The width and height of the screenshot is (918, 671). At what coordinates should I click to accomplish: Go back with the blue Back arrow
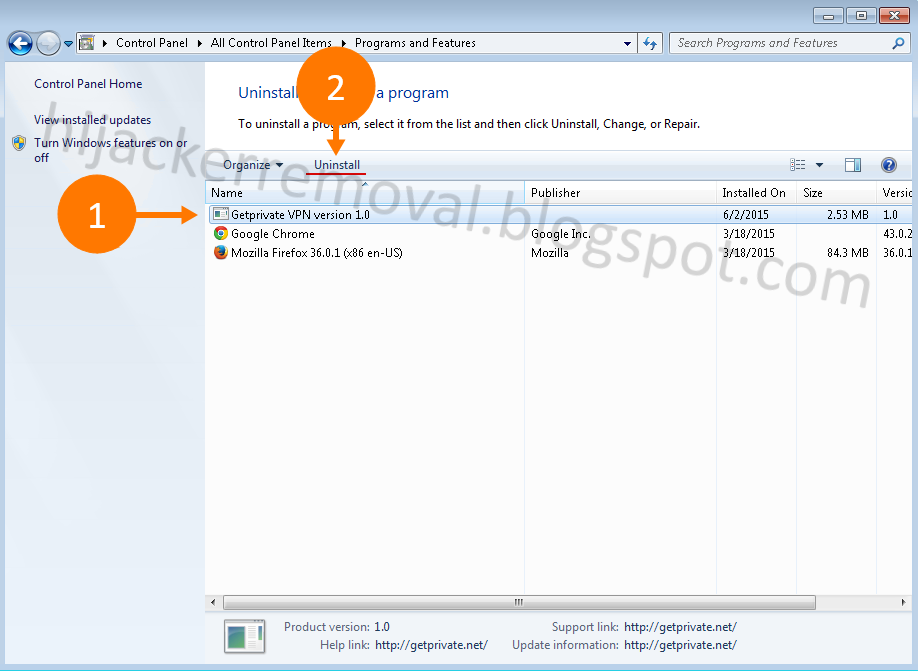coord(20,43)
